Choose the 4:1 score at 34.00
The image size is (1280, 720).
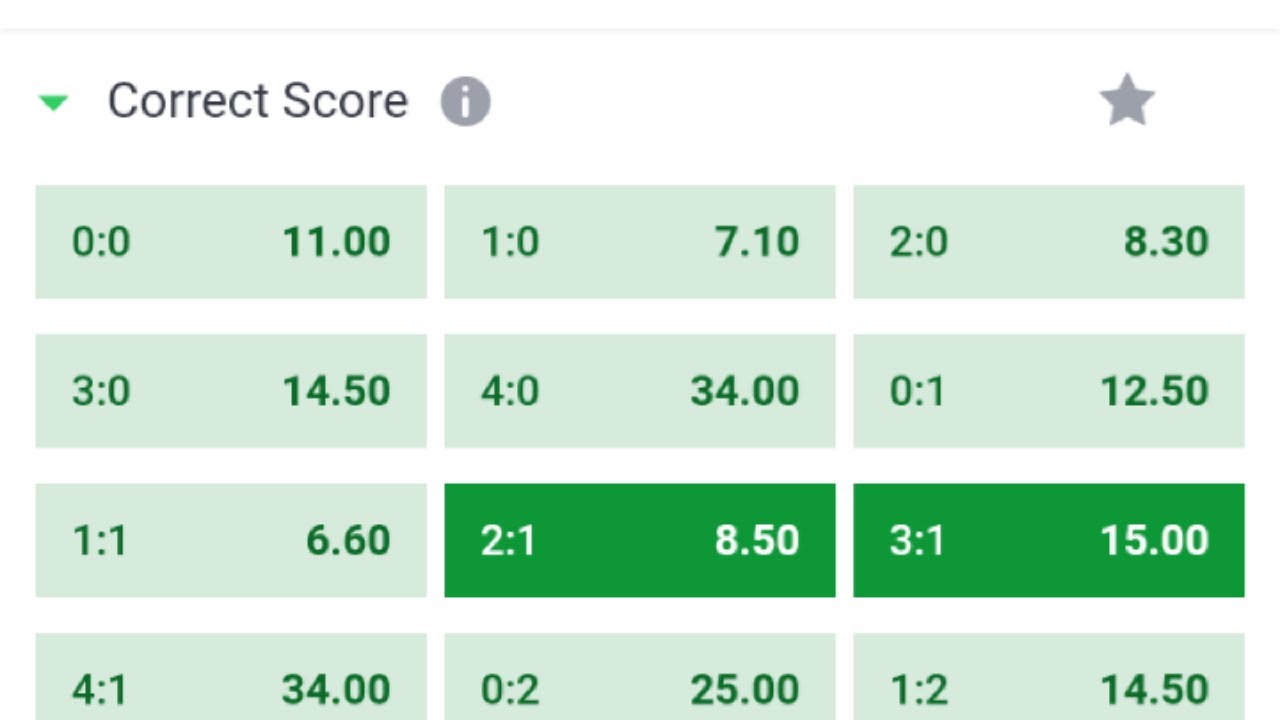click(231, 685)
